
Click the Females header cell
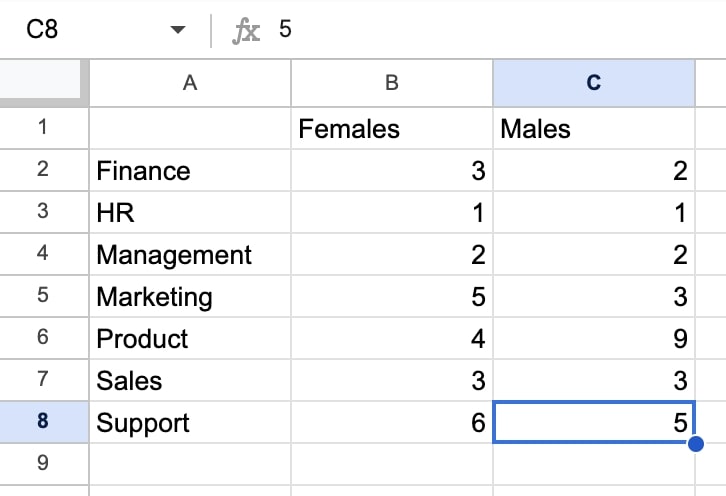coord(392,128)
